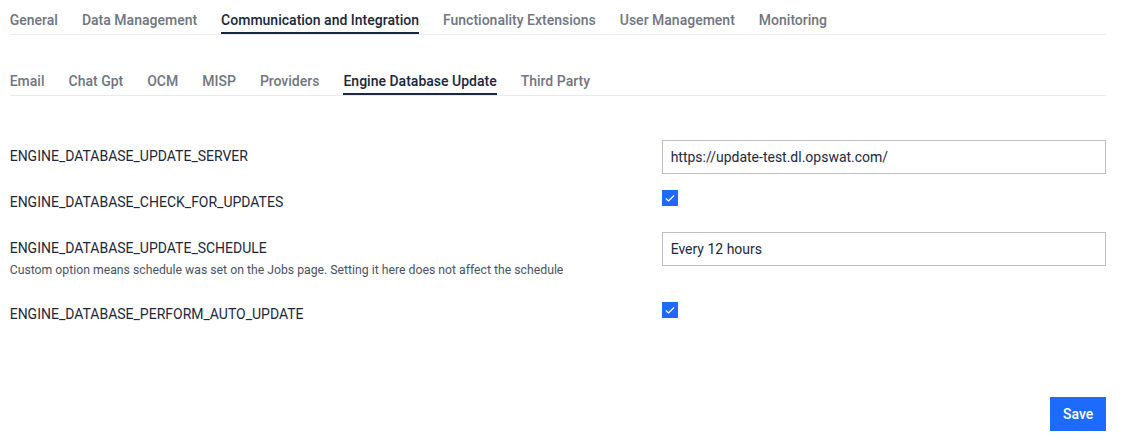1126x443 pixels.
Task: Select the Communication and Integration tab
Action: coord(320,20)
